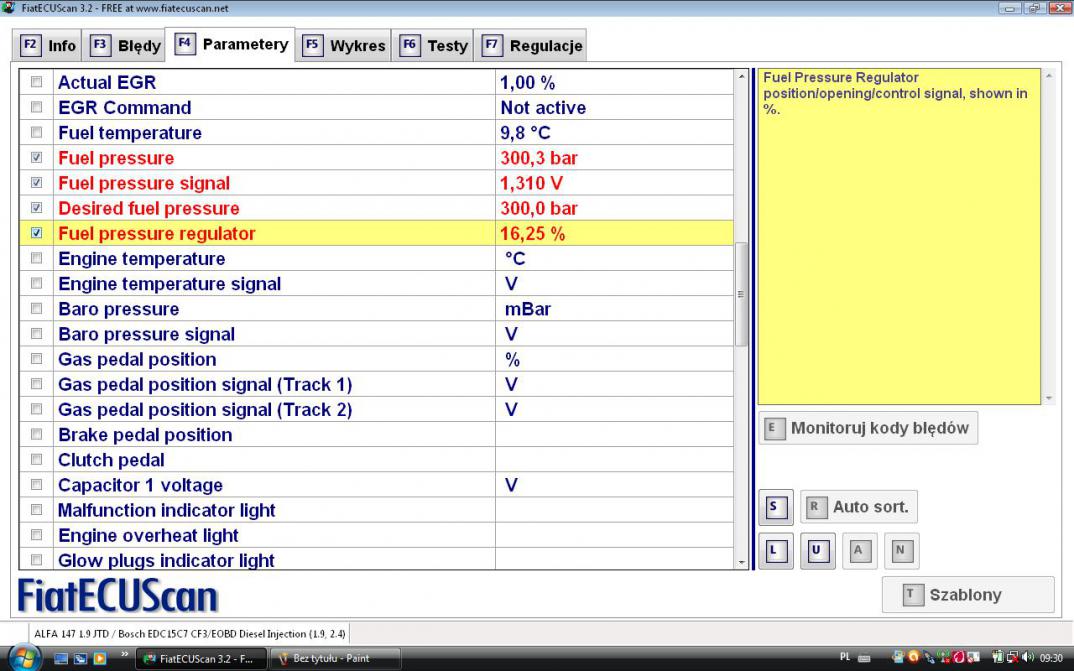This screenshot has height=671, width=1074.
Task: Expand hidden quick launch chevron
Action: tap(124, 657)
